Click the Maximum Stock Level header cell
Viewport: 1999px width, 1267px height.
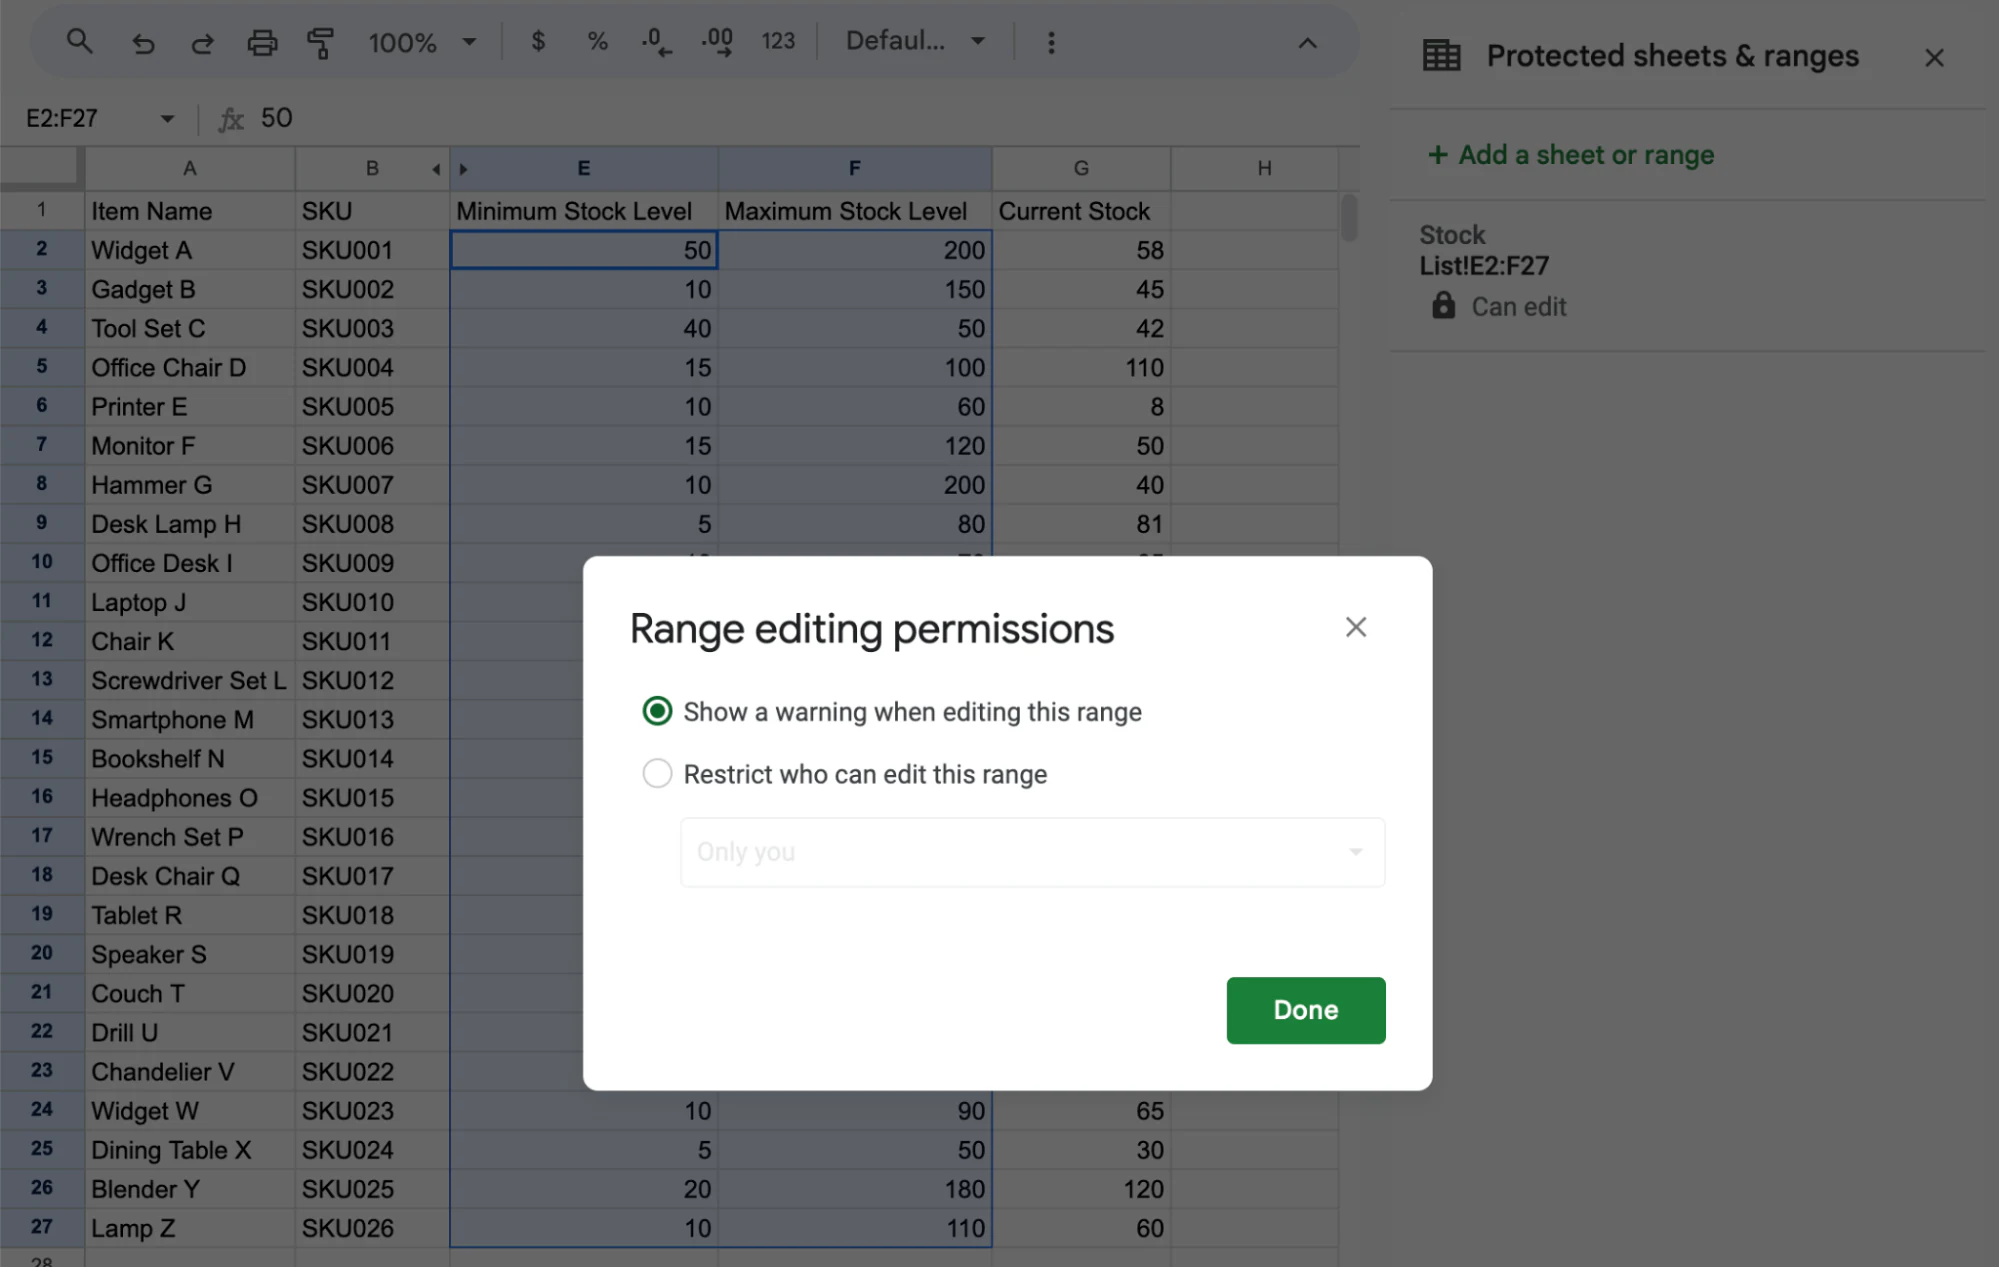click(x=855, y=211)
